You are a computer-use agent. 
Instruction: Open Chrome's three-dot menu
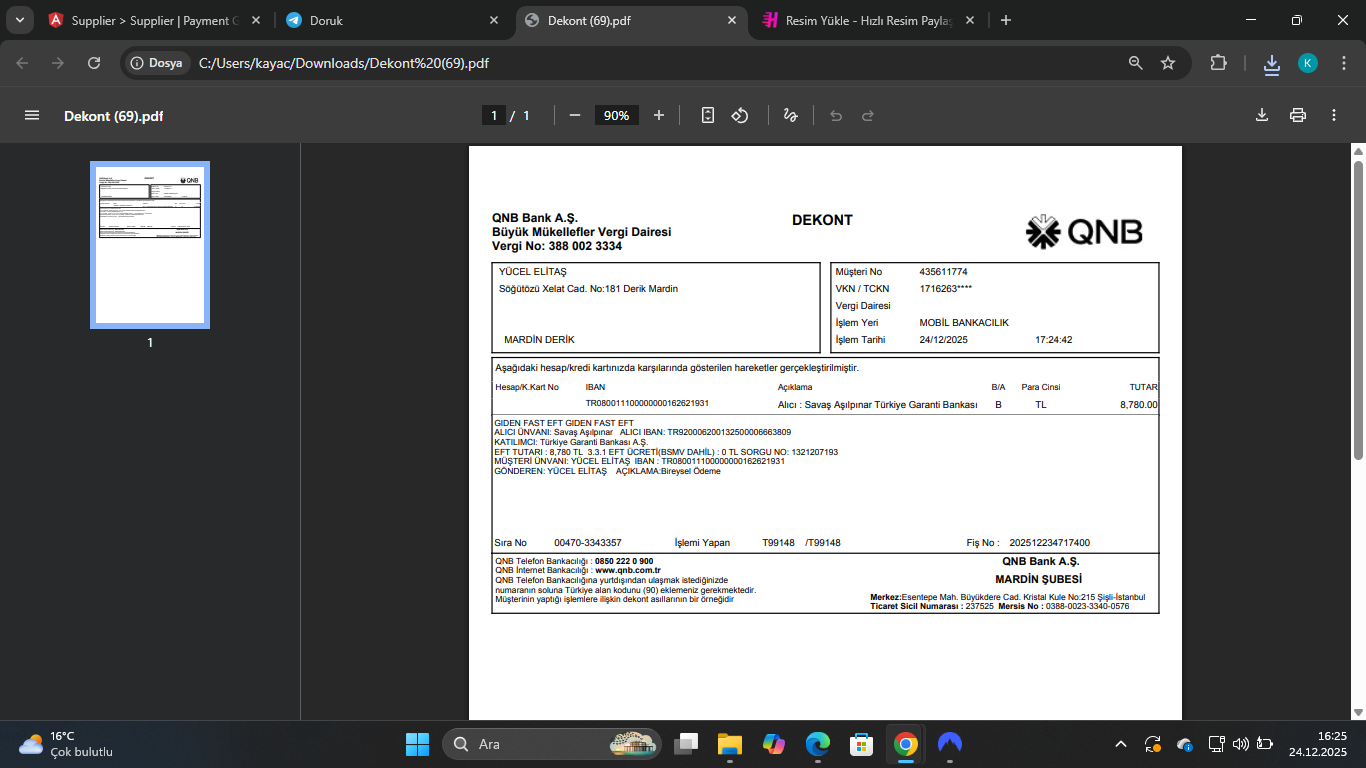1342,63
